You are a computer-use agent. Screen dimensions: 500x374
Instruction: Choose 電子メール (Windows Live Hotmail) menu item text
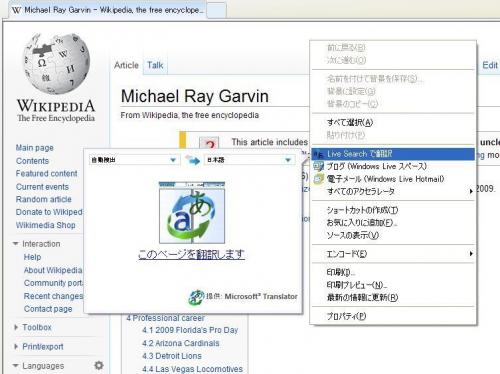[385, 179]
